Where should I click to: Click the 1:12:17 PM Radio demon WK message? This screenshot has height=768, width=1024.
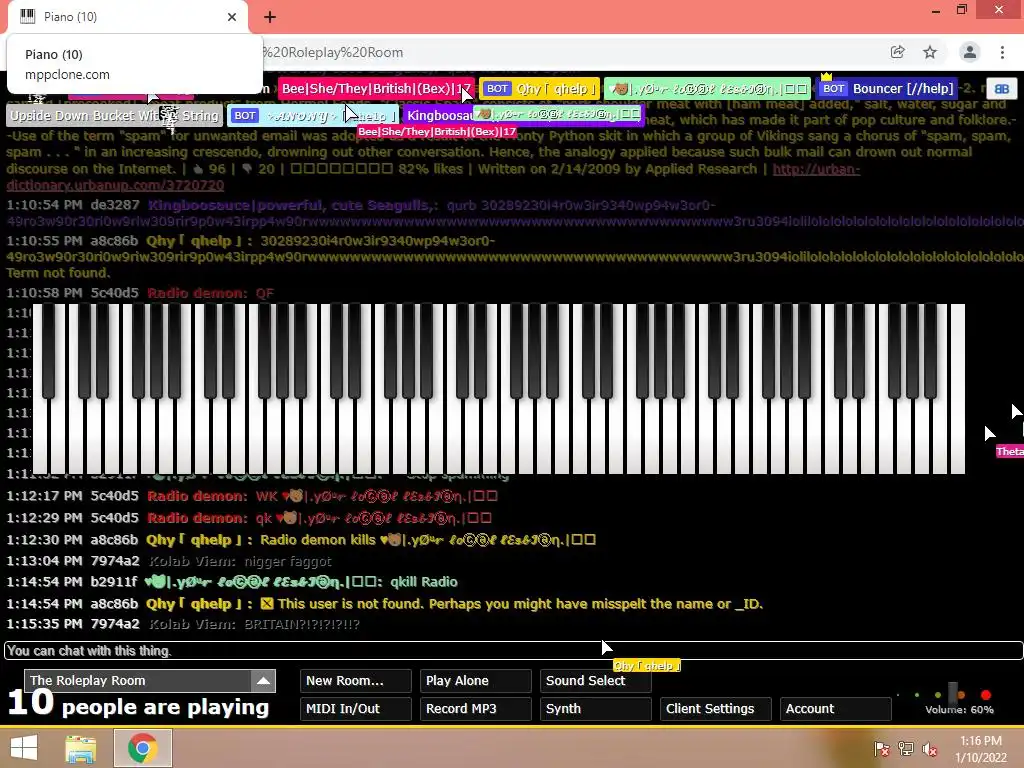coord(252,496)
